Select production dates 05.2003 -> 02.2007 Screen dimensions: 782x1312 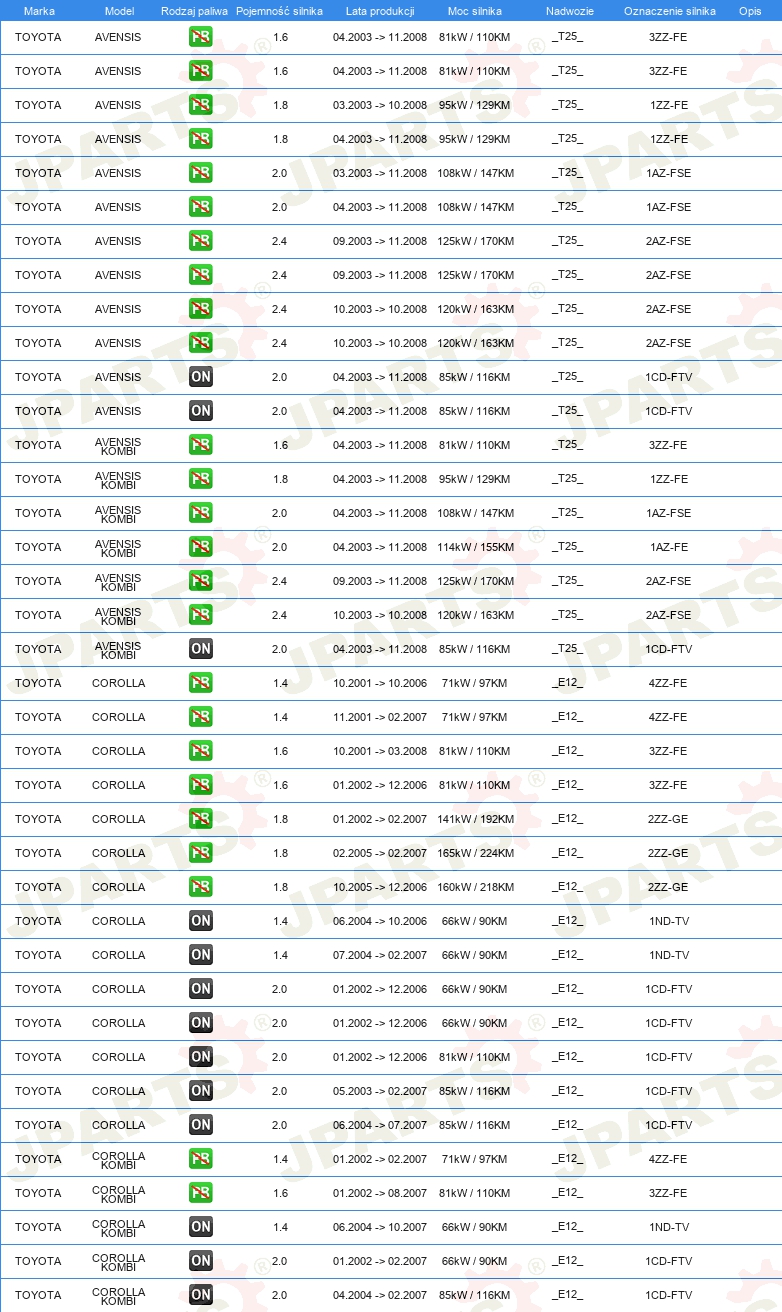[380, 1091]
